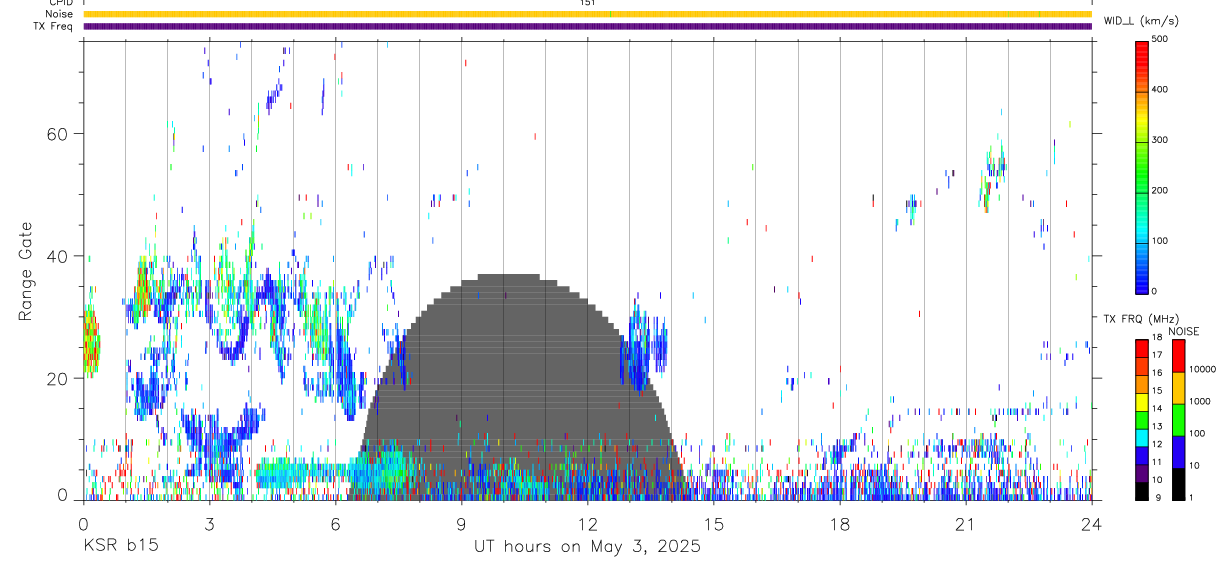The image size is (1228, 567).
Task: Click the 400 label on width colorbar
Action: point(1159,89)
